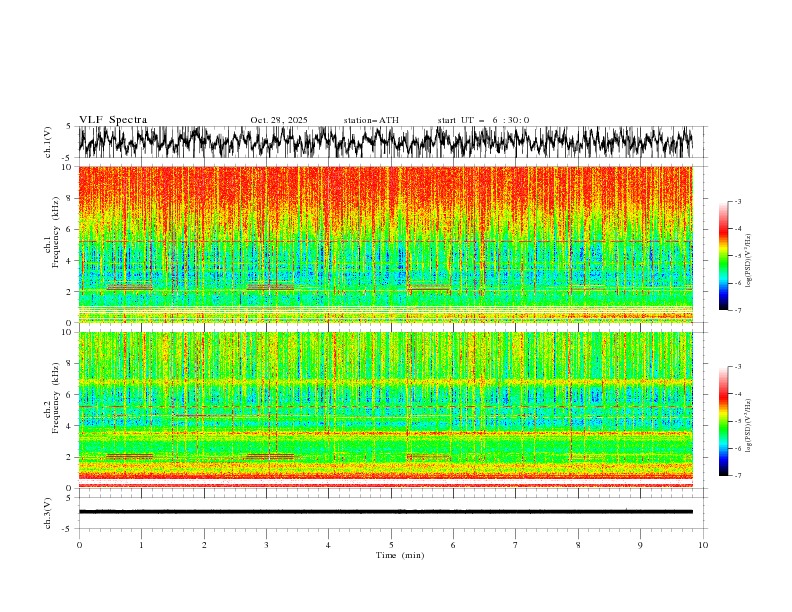The height and width of the screenshot is (612, 792).
Task: Click the lower colorbar "-7" tick label
Action: click(x=737, y=475)
